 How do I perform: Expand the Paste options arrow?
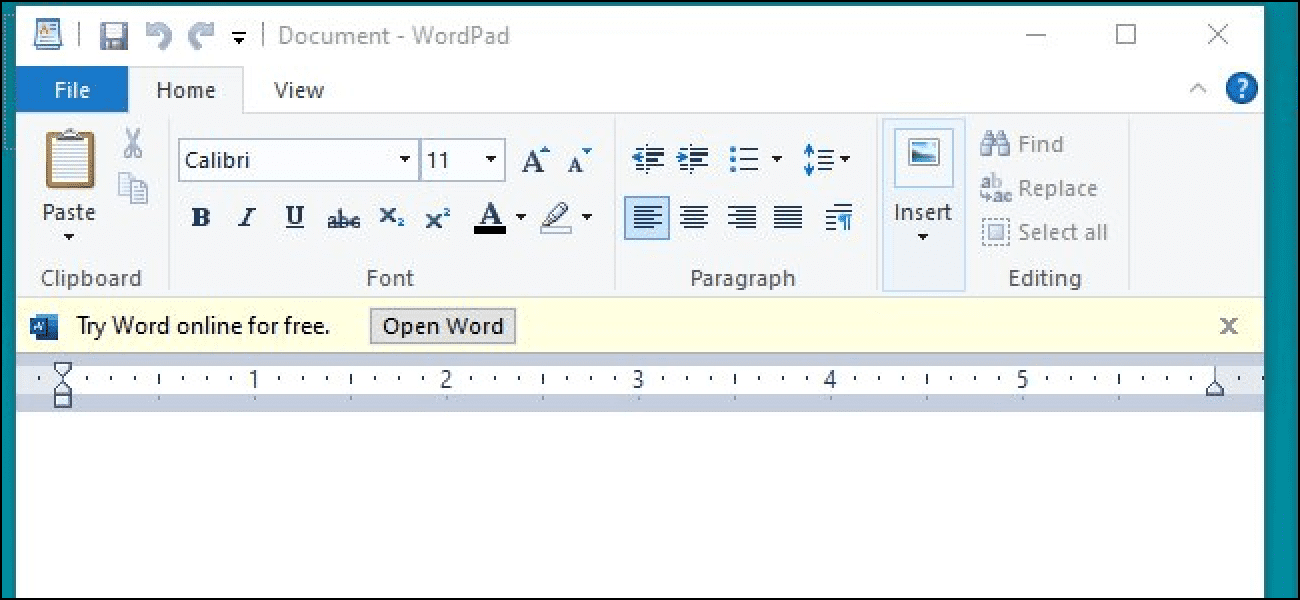(x=69, y=237)
